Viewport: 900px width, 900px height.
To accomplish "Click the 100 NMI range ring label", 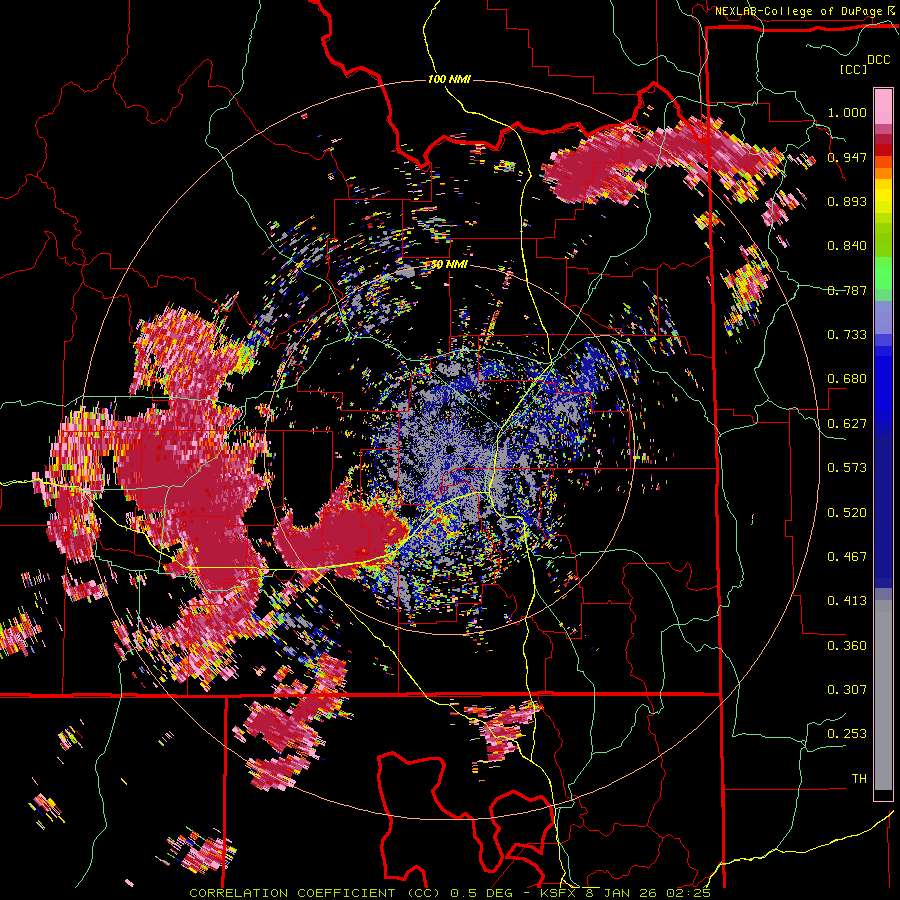I will click(449, 79).
